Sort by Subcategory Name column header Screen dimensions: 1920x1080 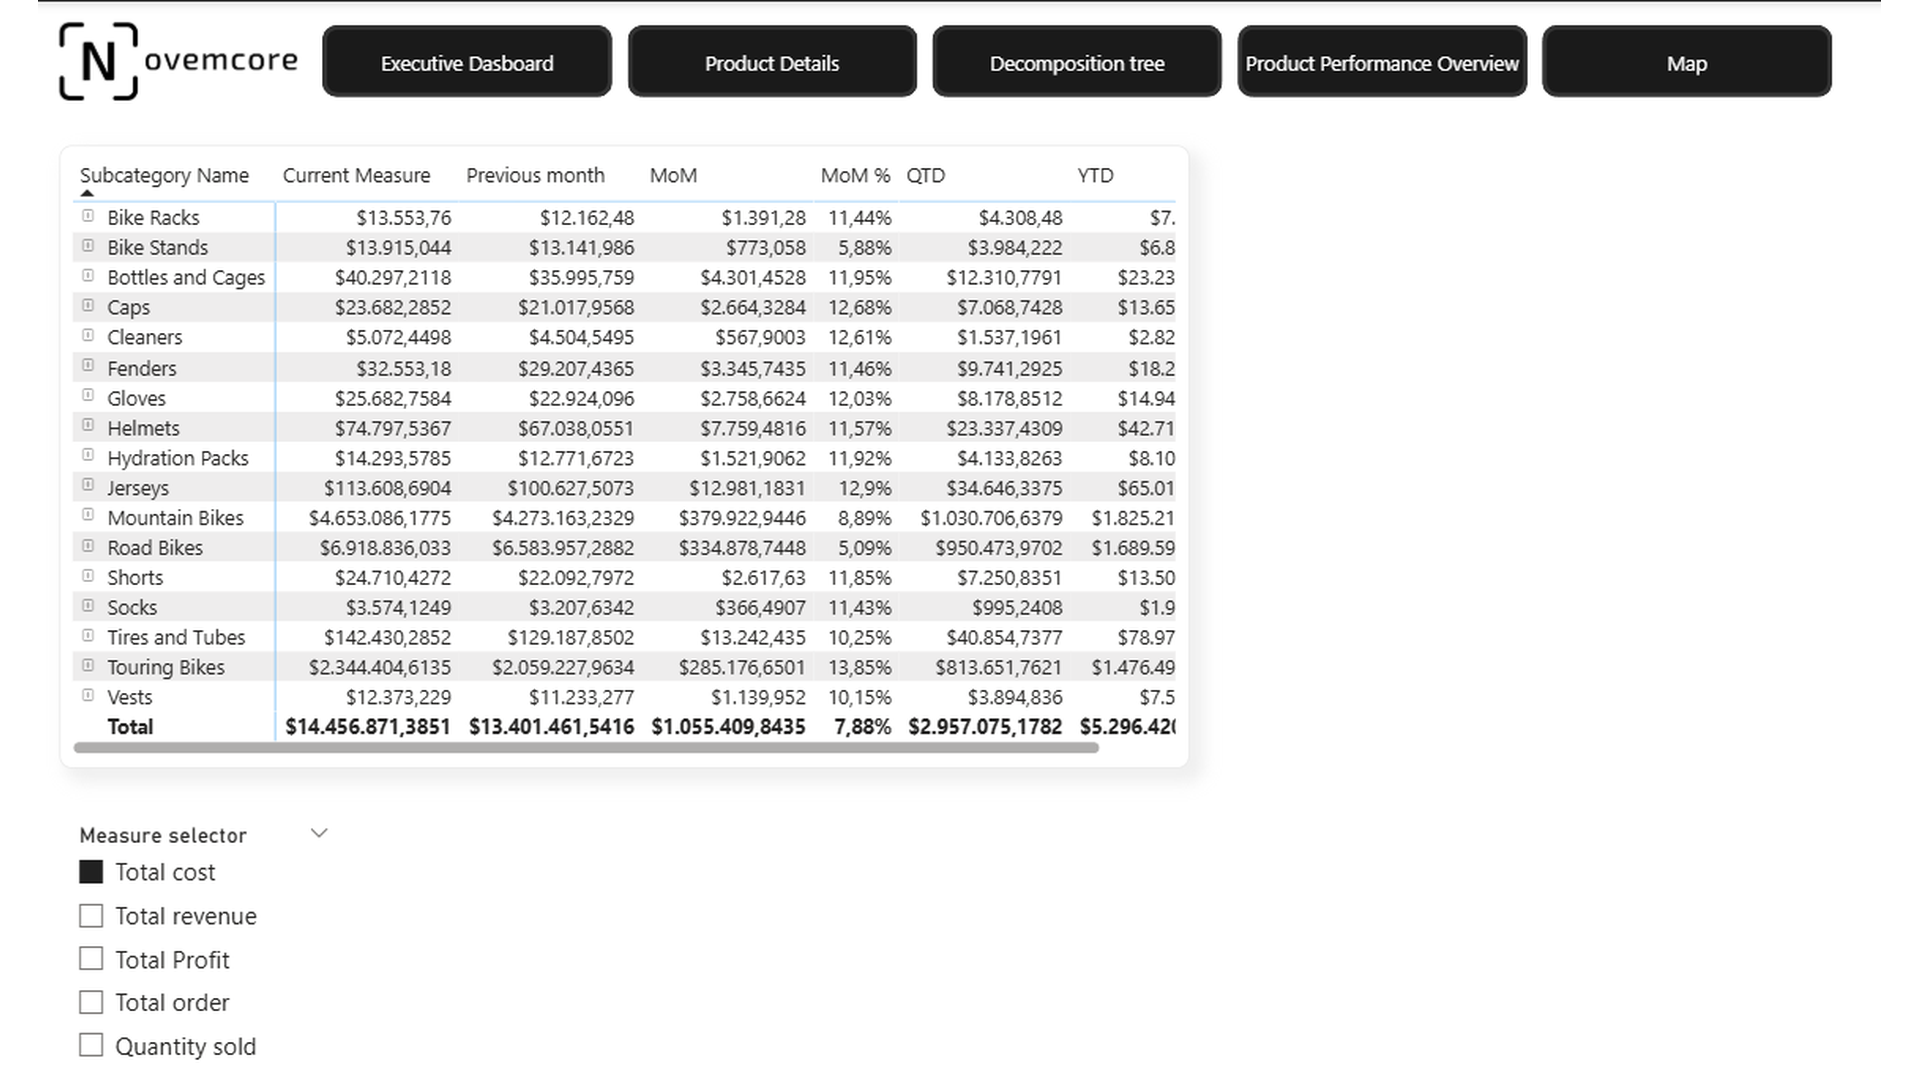tap(164, 176)
